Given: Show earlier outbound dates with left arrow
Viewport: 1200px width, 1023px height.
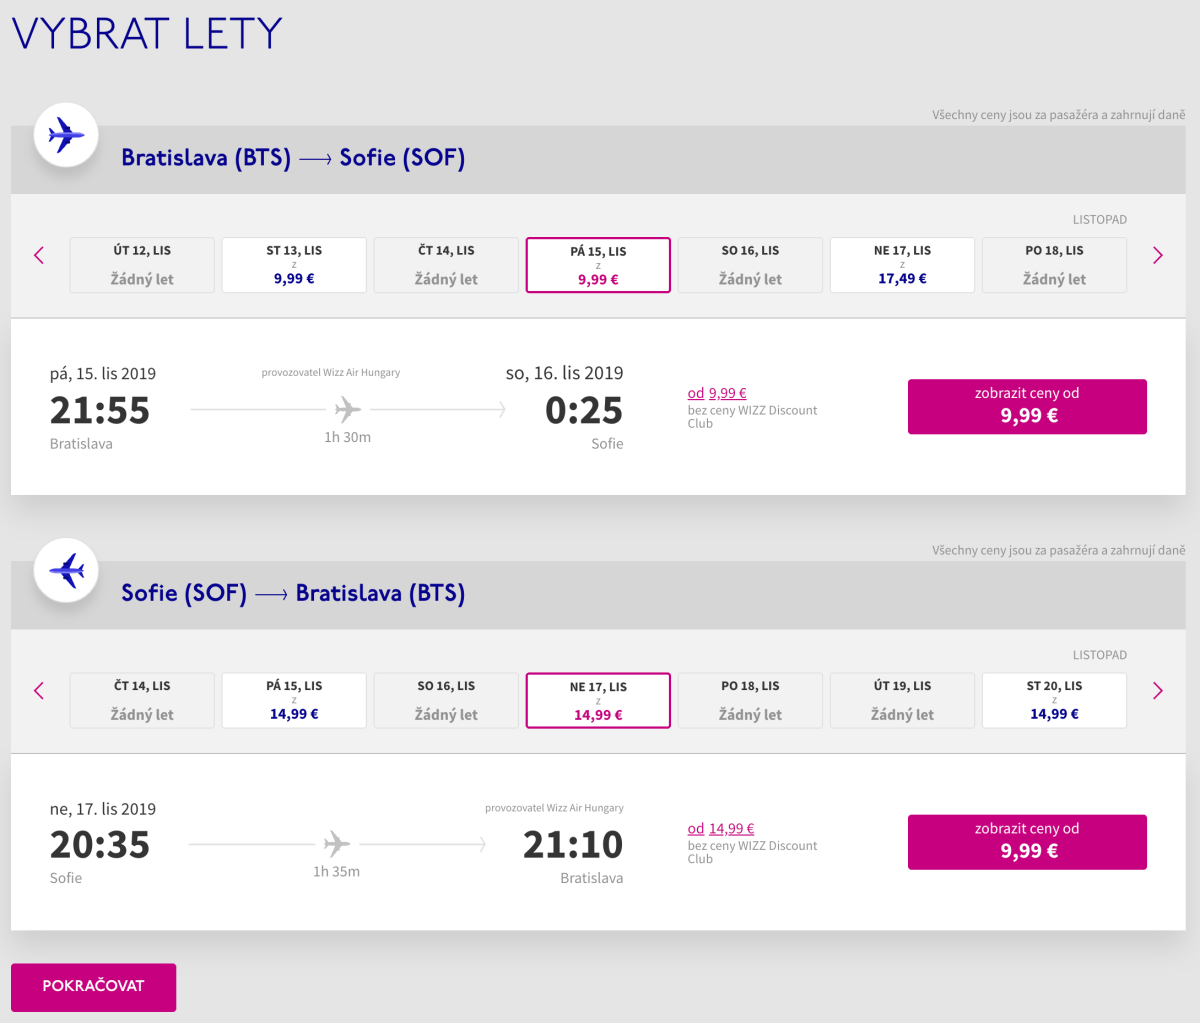Looking at the screenshot, I should [39, 255].
